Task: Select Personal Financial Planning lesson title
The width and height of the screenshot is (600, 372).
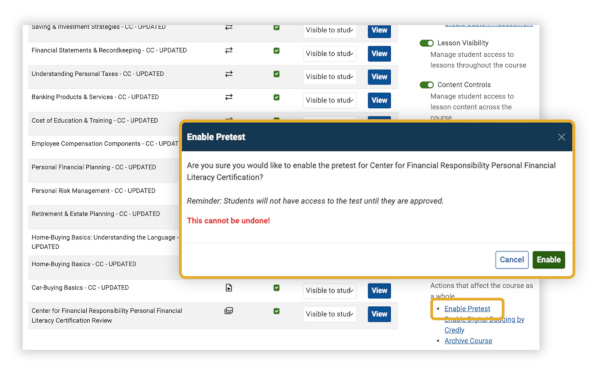Action: 94,167
